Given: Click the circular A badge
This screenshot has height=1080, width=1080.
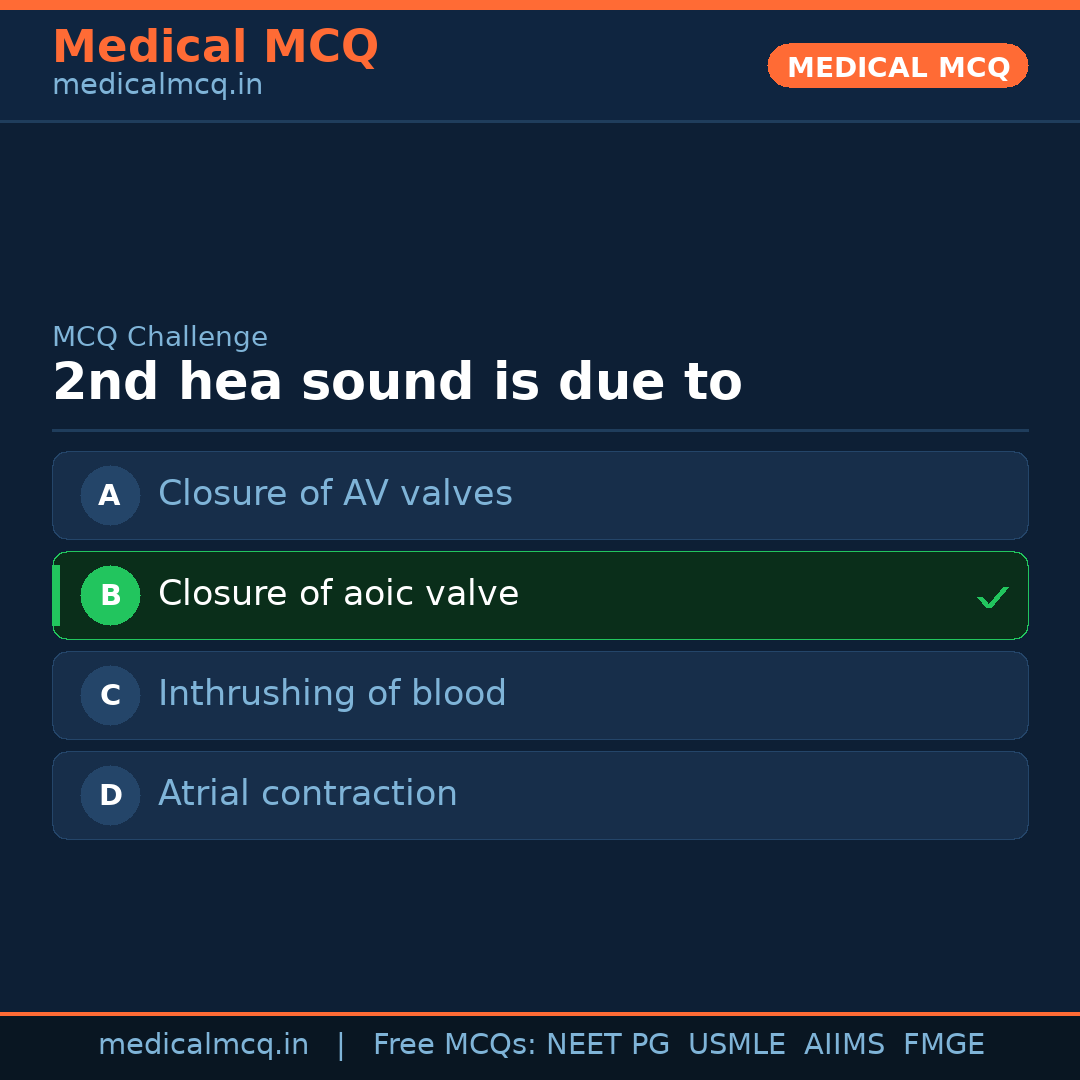Looking at the screenshot, I should click(x=110, y=495).
